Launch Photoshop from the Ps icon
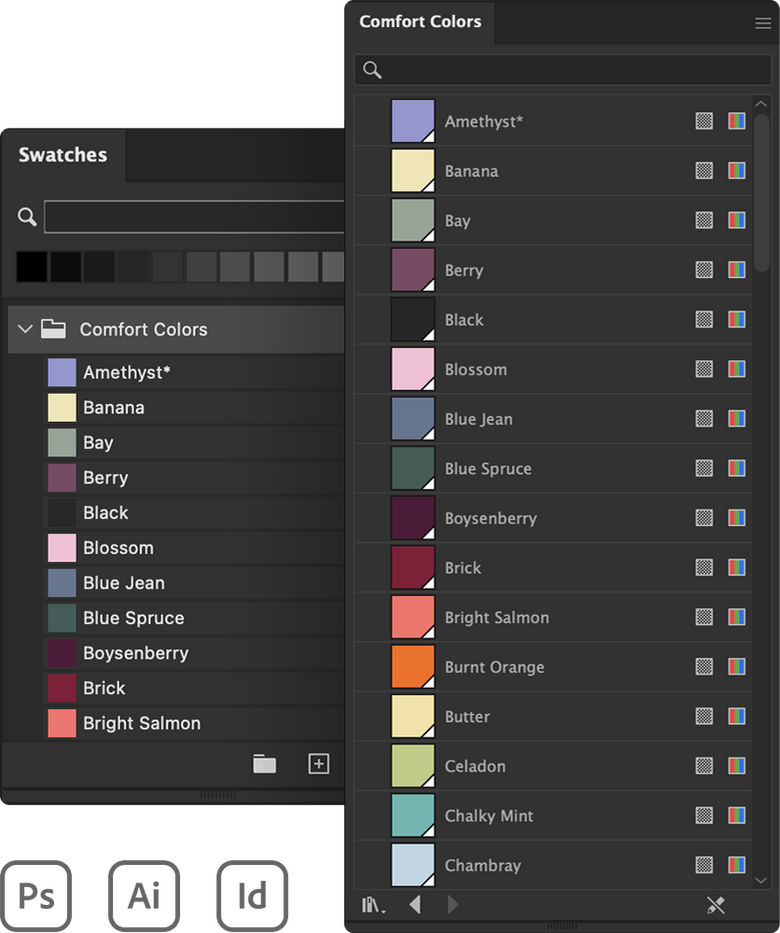The width and height of the screenshot is (780, 933). (38, 895)
